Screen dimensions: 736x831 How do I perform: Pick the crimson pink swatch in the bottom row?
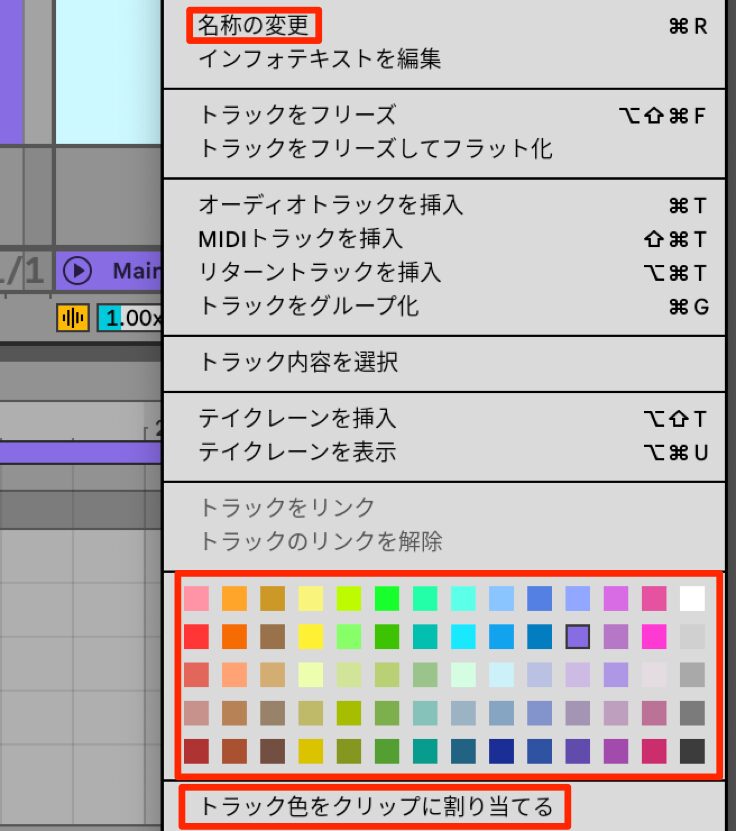(x=654, y=751)
